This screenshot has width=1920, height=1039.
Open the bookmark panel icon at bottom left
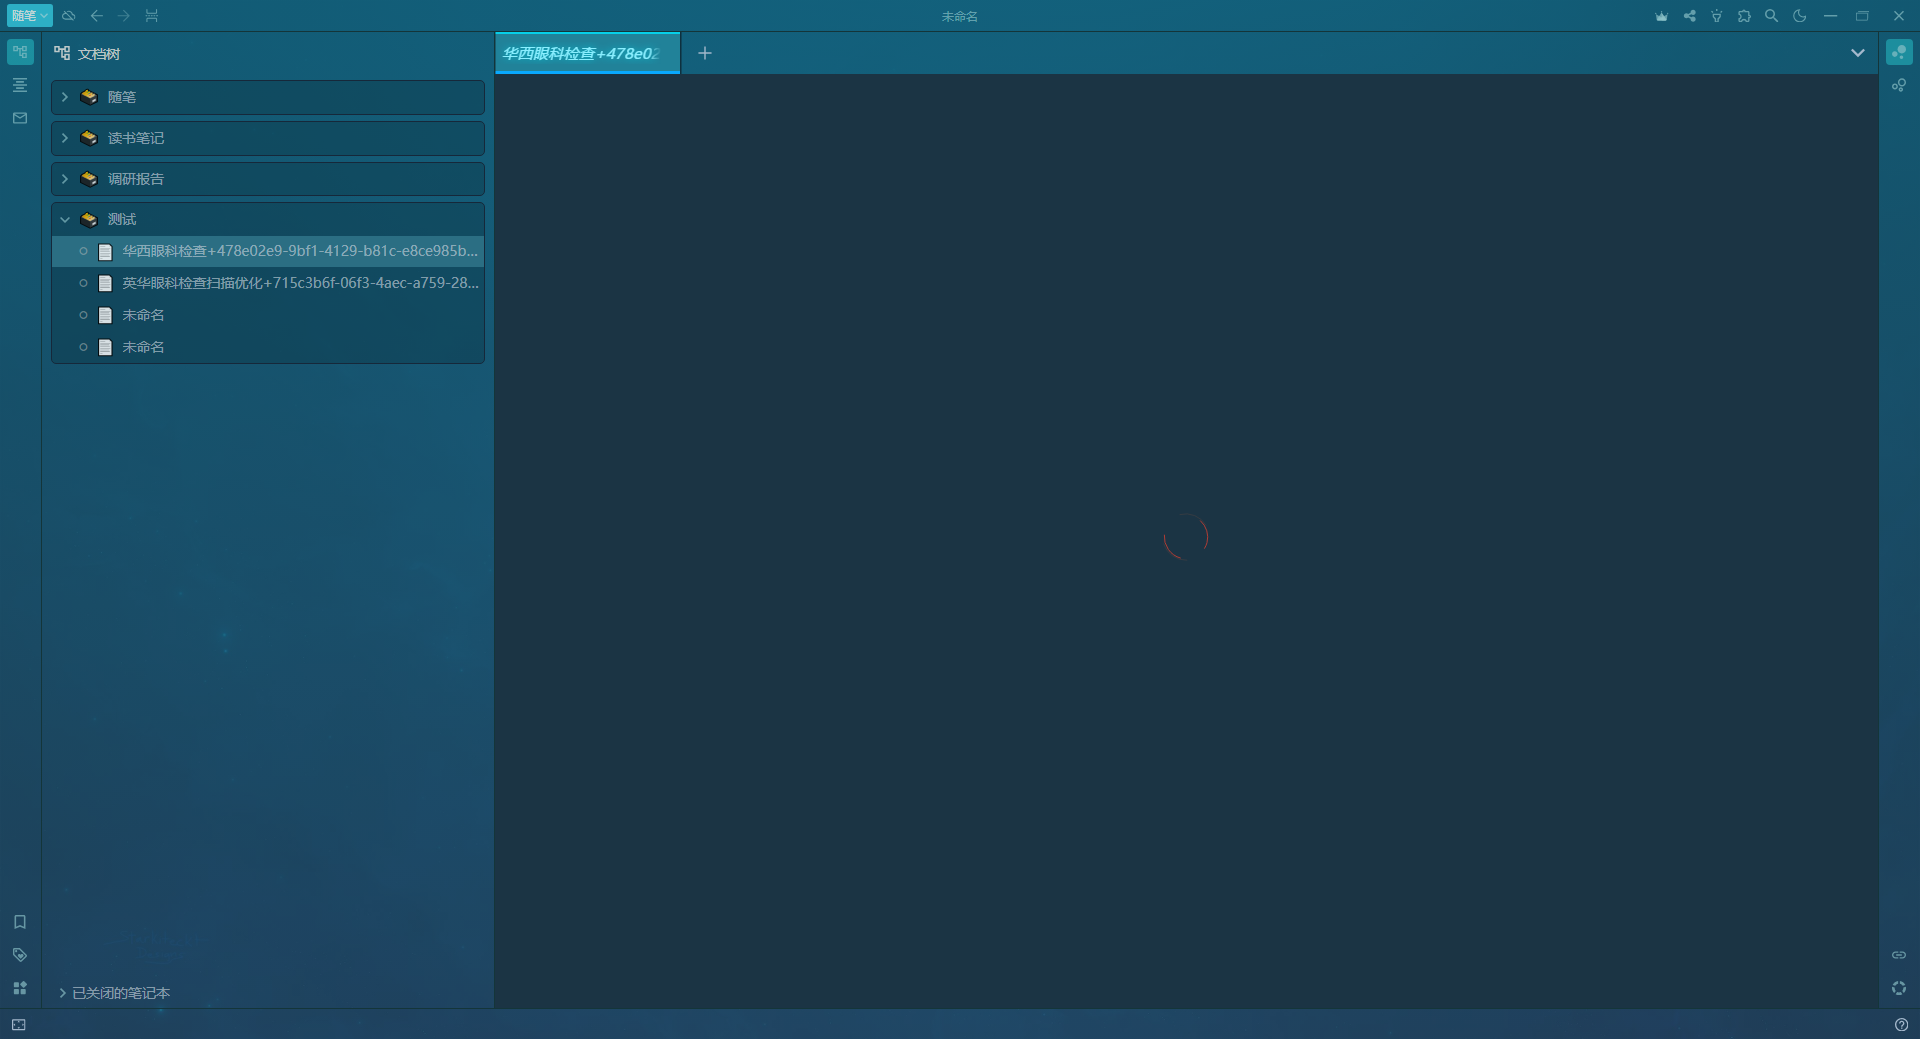tap(20, 922)
